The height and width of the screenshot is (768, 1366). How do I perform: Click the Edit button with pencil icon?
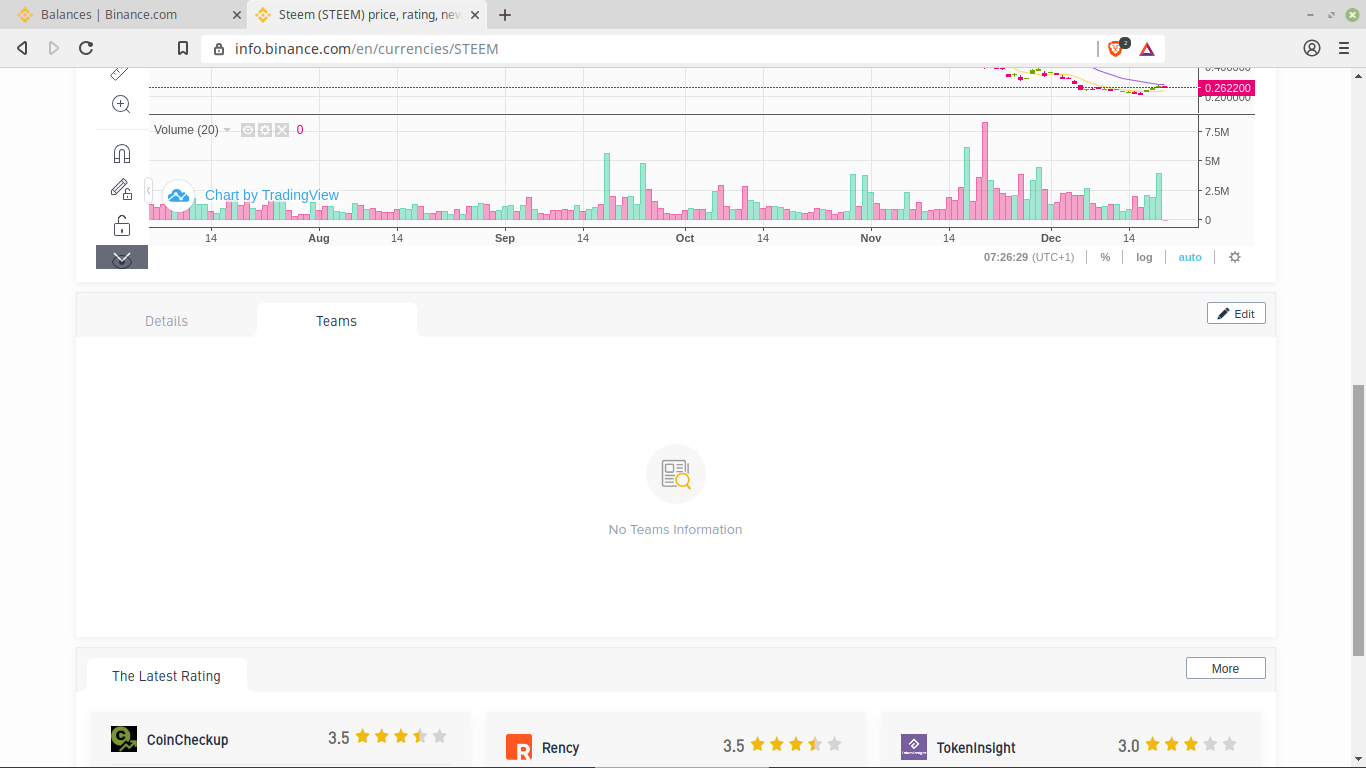click(x=1236, y=313)
